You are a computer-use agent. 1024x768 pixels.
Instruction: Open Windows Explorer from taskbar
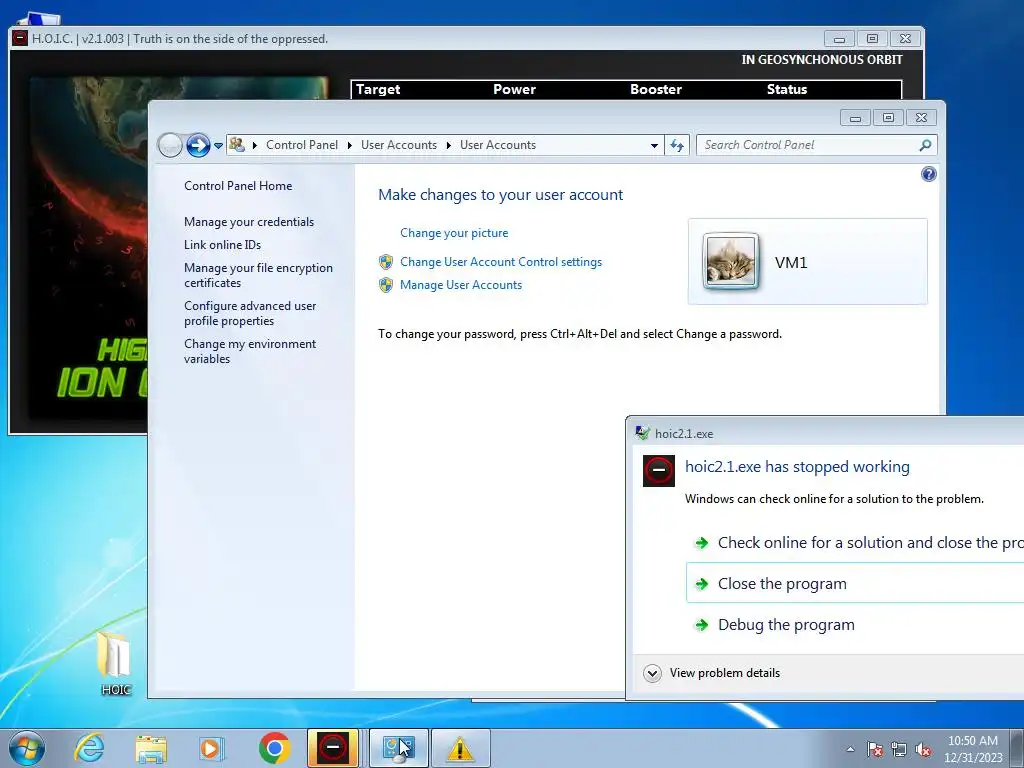pyautogui.click(x=151, y=748)
